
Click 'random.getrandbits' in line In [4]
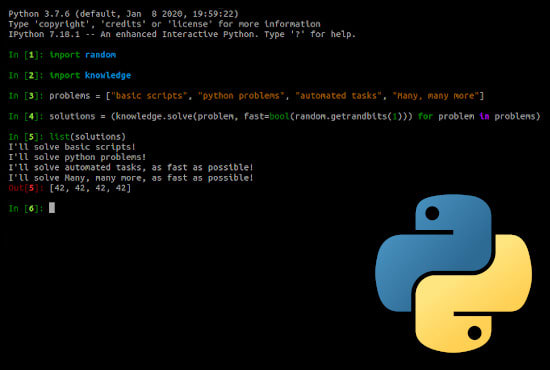pos(341,116)
